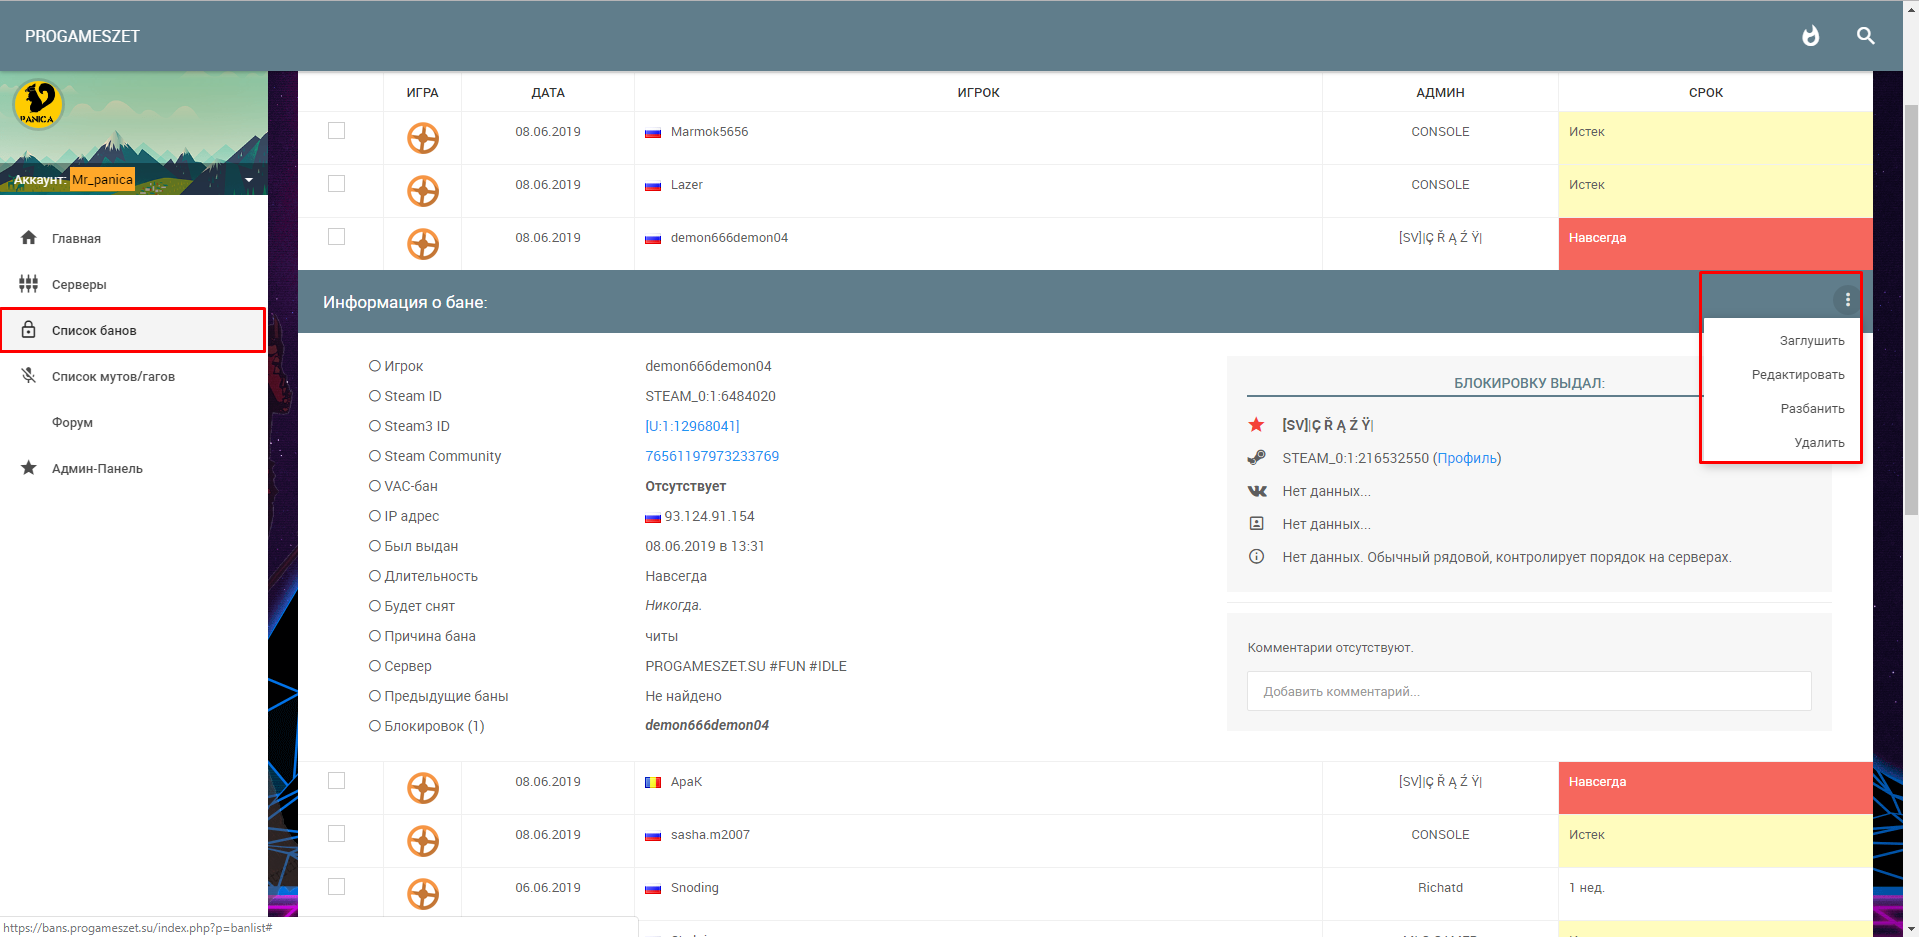Click the Panica avatar logo
The height and width of the screenshot is (937, 1919).
38,105
